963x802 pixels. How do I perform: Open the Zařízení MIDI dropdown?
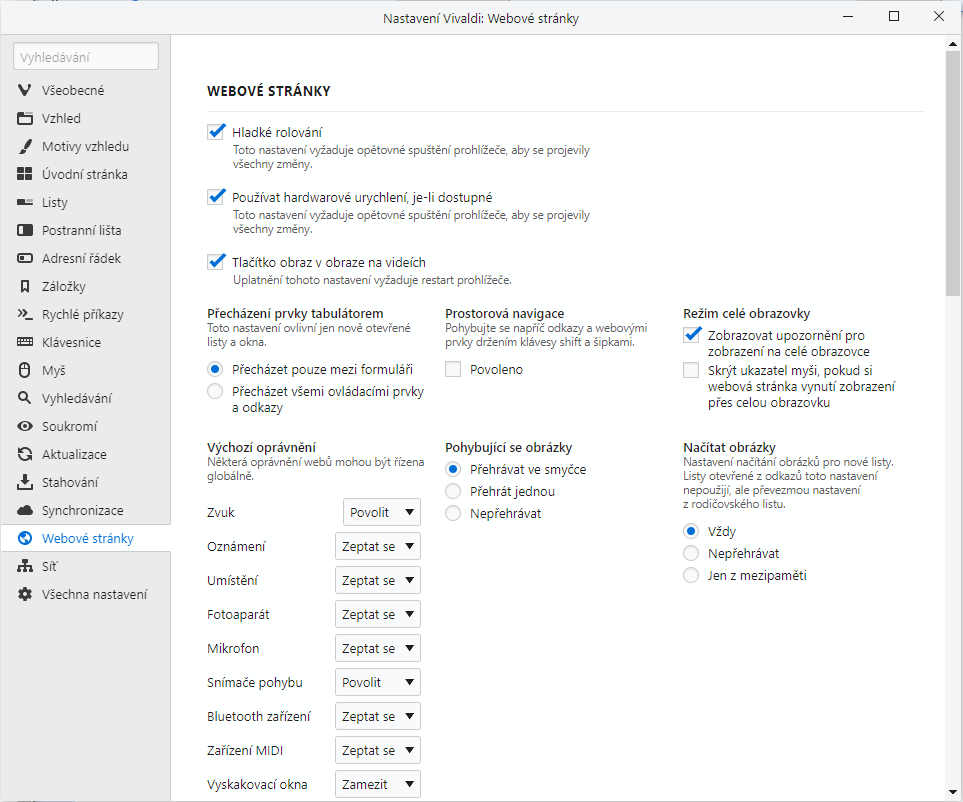point(378,750)
